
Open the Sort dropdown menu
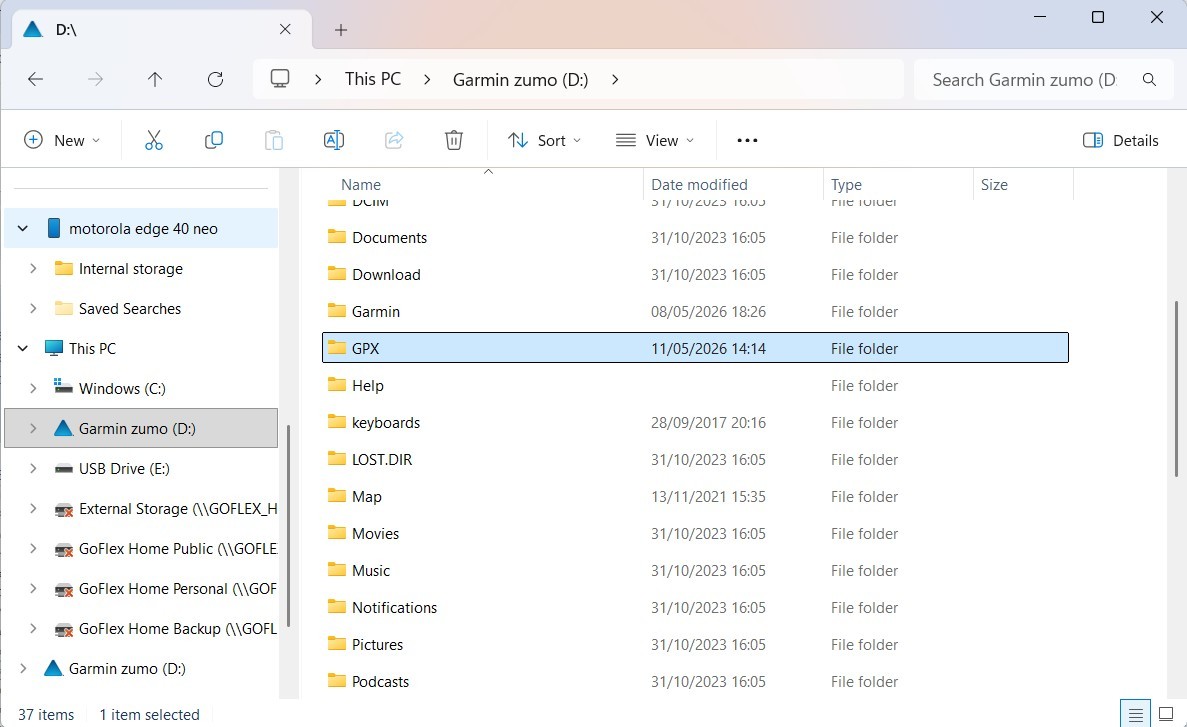(544, 140)
